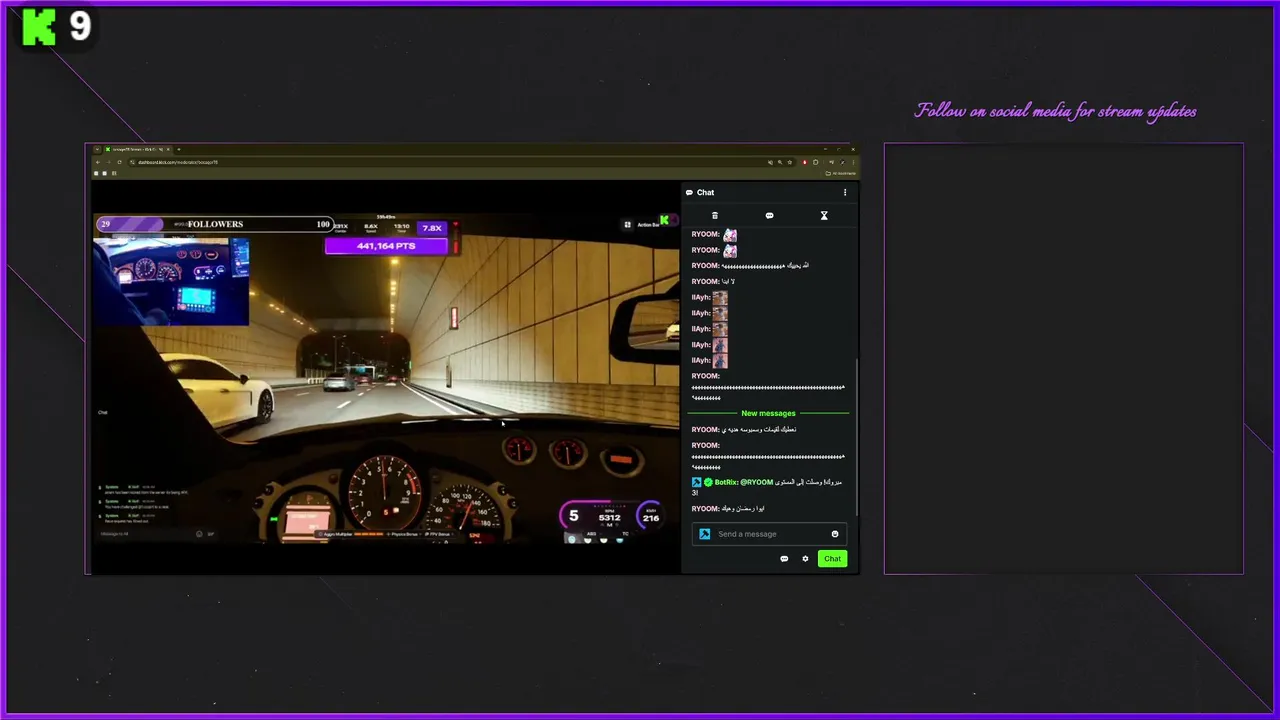Click the trash icon in chat toolbar
Screen dimensions: 1280x720
click(x=714, y=215)
